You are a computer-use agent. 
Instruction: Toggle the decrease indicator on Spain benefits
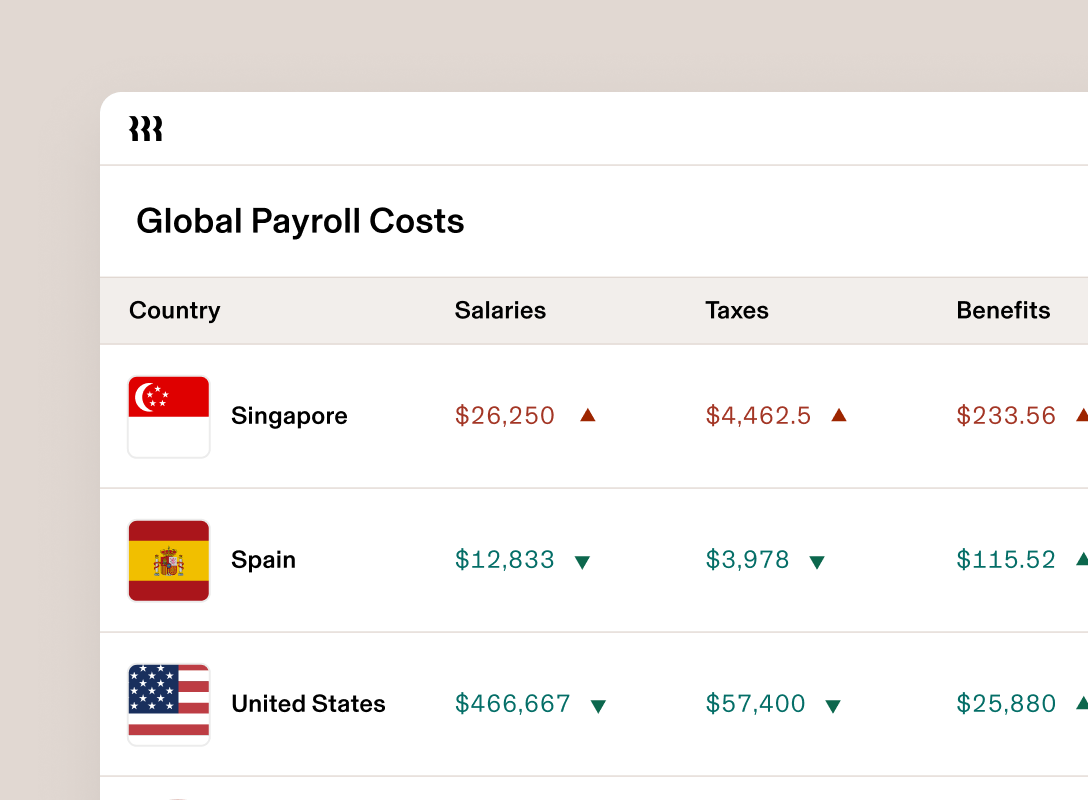1080,561
